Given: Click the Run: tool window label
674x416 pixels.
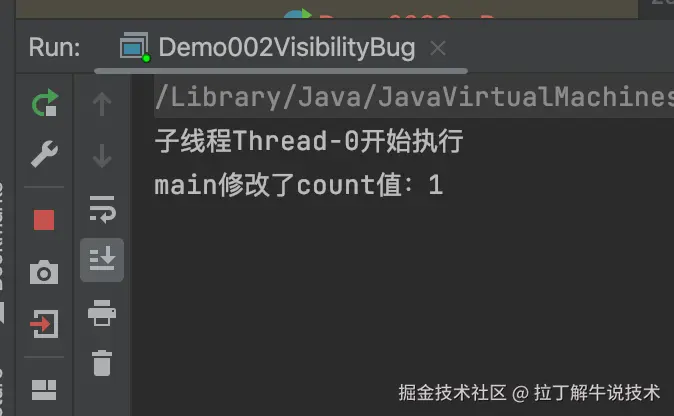Looking at the screenshot, I should (x=55, y=47).
